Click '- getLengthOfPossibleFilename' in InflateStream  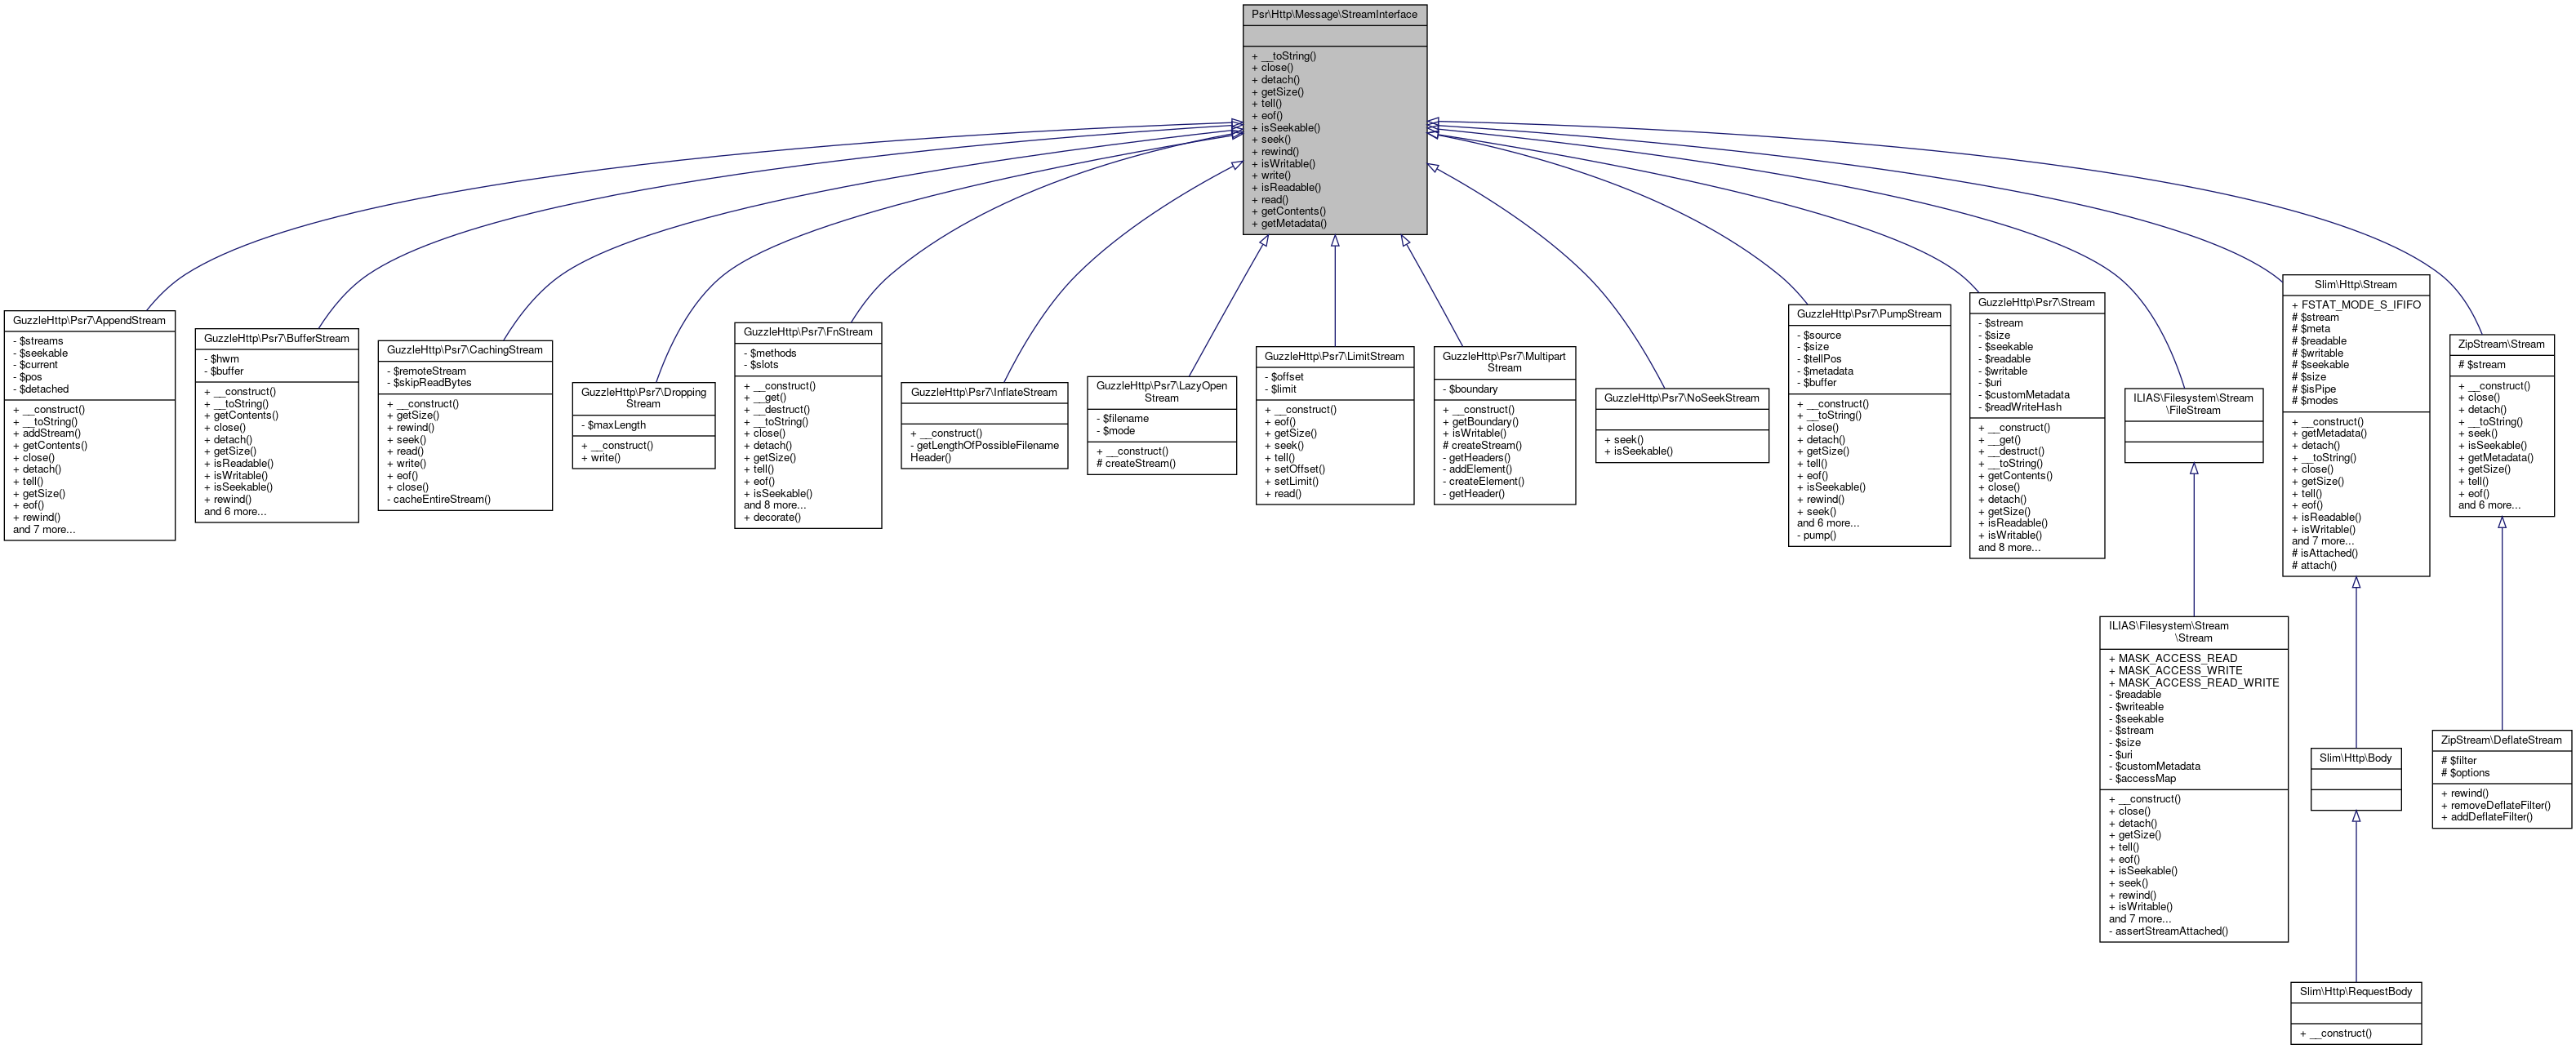coord(984,445)
